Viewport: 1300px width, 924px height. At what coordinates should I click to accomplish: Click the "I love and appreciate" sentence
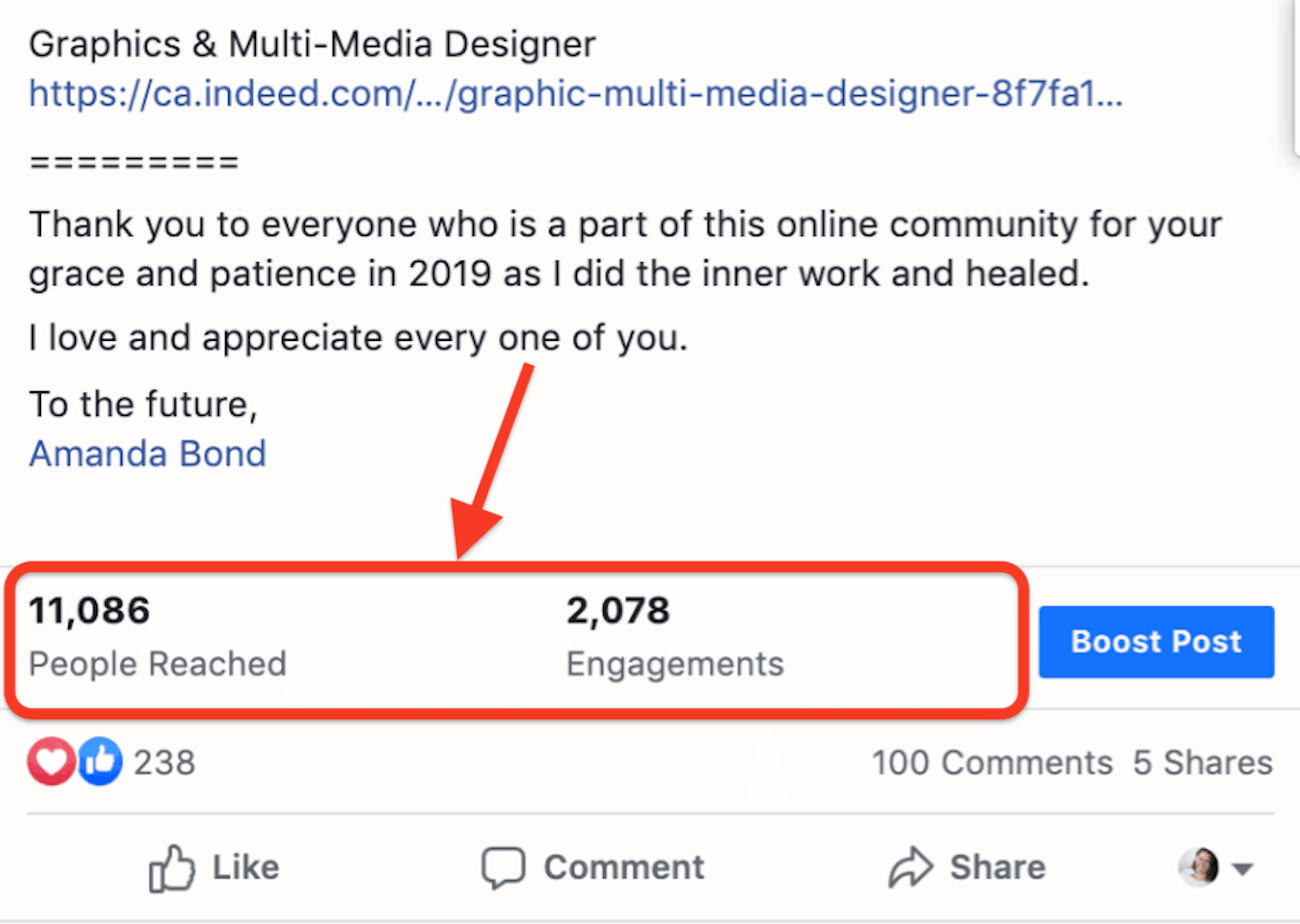point(358,339)
